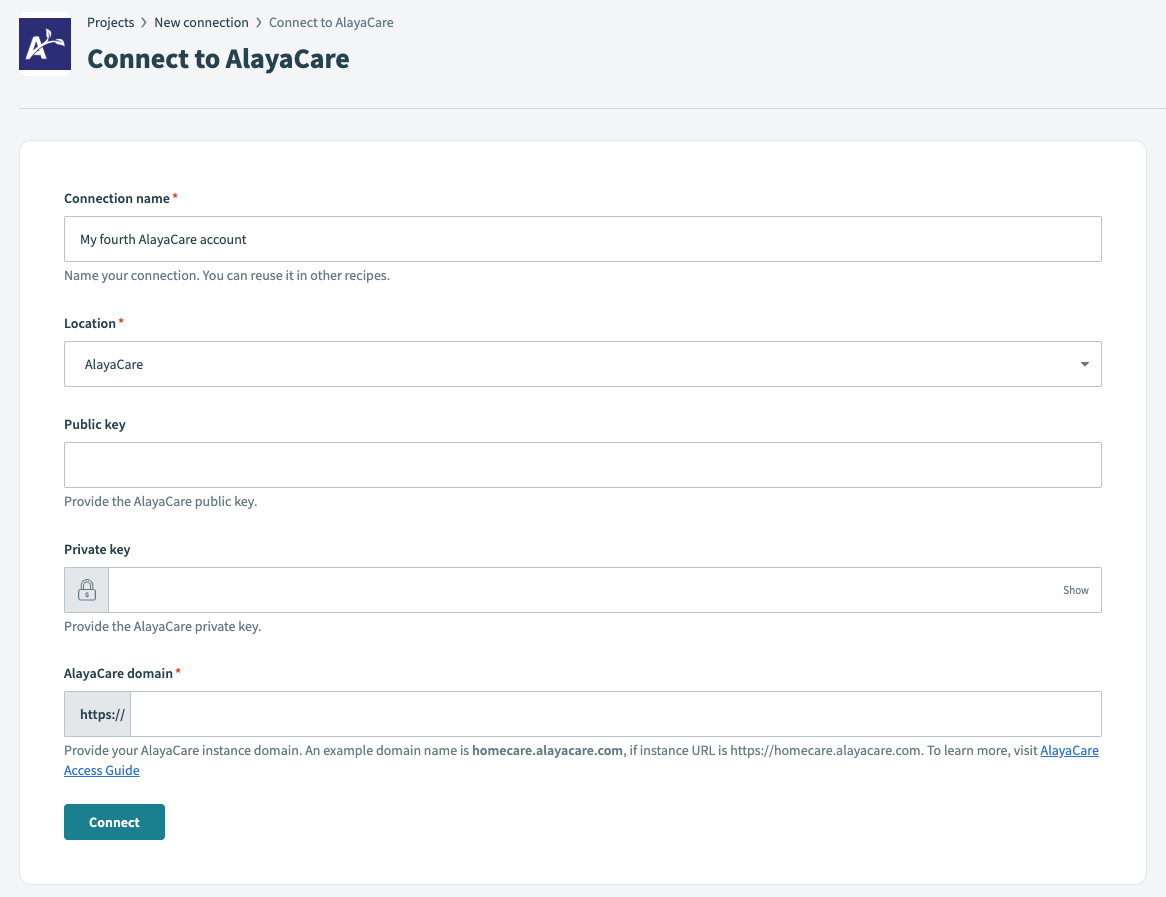Click the AlayaCare logo icon

pos(44,44)
